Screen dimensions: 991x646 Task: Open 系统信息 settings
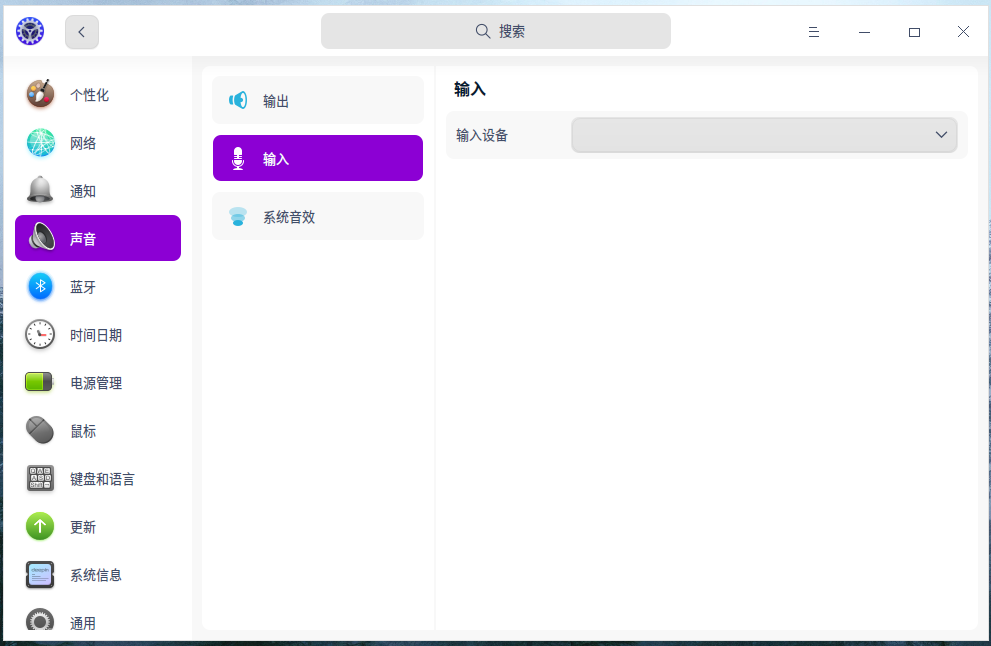(98, 575)
